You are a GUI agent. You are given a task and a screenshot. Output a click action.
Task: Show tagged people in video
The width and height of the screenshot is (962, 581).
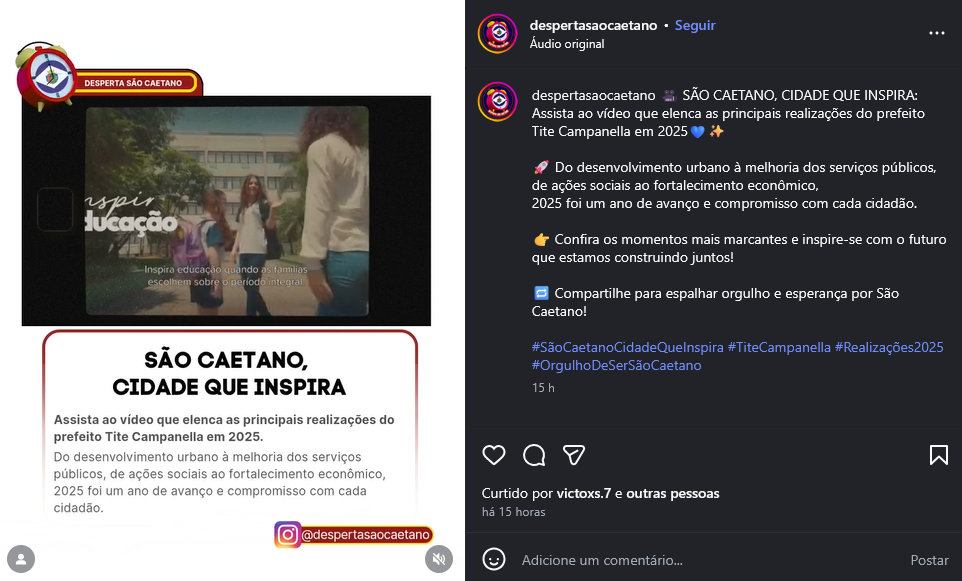21,559
